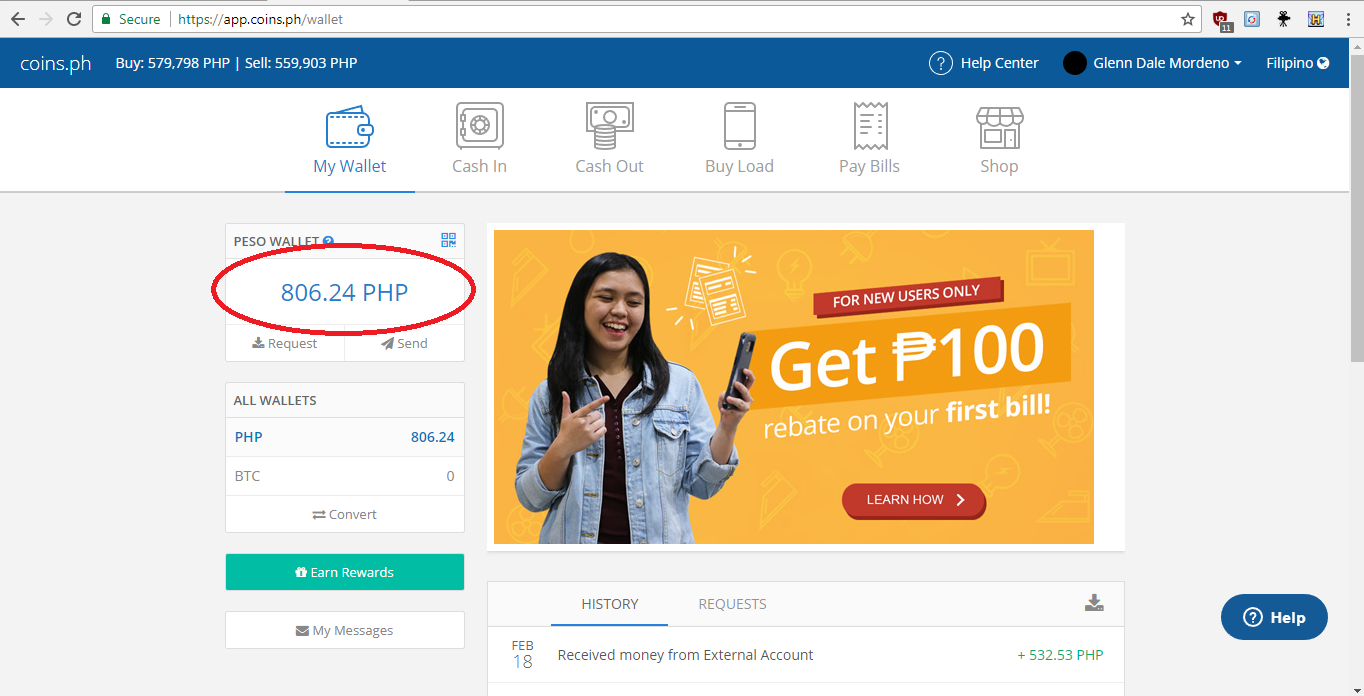The width and height of the screenshot is (1364, 696).
Task: Click the Learn How banner button
Action: [x=913, y=500]
